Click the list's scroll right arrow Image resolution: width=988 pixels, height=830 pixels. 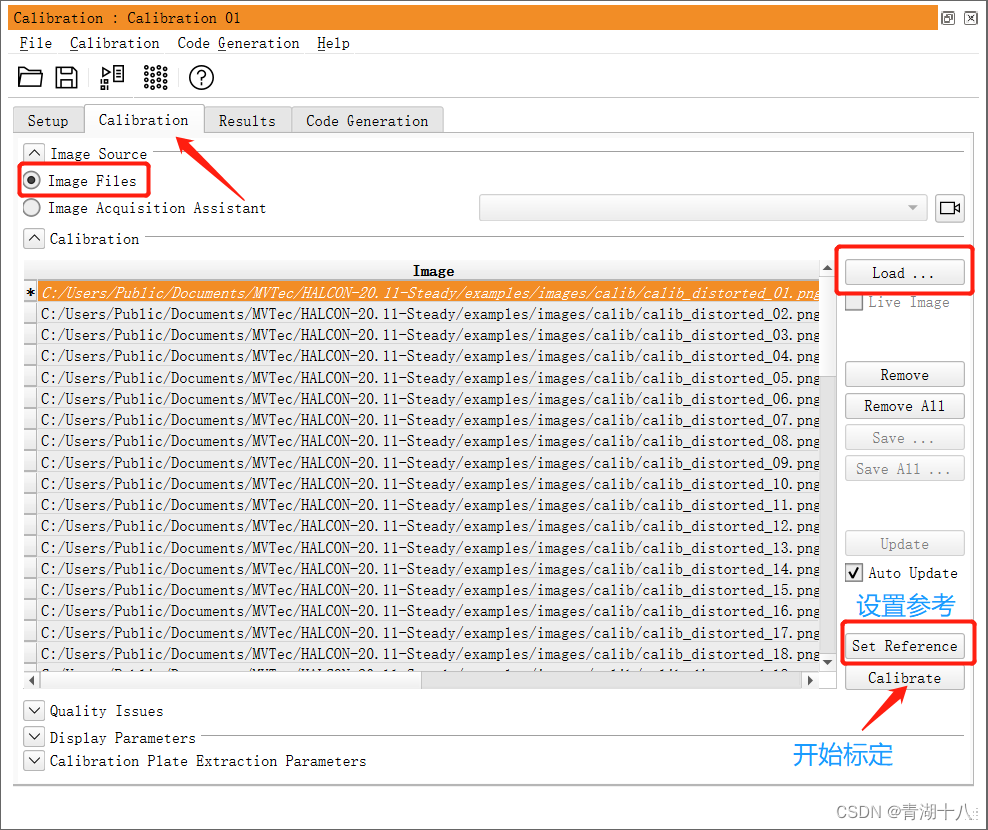pos(810,681)
